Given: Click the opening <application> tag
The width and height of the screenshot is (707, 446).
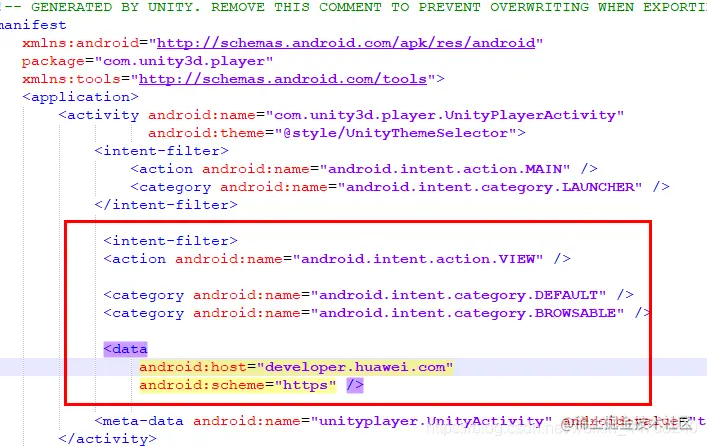Looking at the screenshot, I should pyautogui.click(x=80, y=97).
